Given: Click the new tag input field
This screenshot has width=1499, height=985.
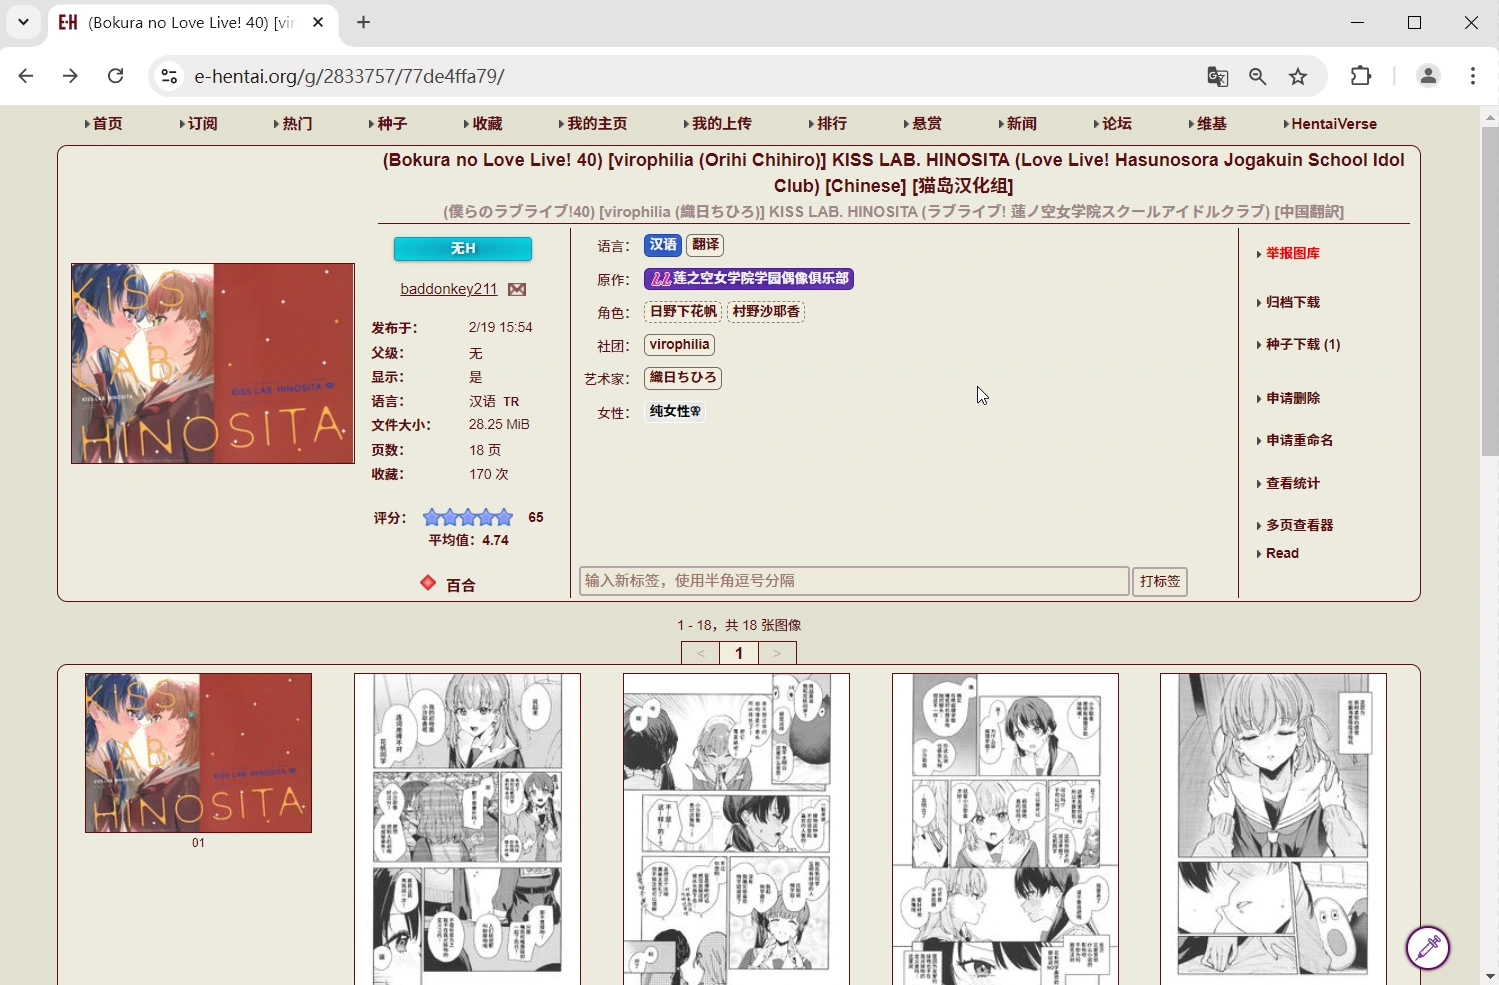Looking at the screenshot, I should 853,581.
